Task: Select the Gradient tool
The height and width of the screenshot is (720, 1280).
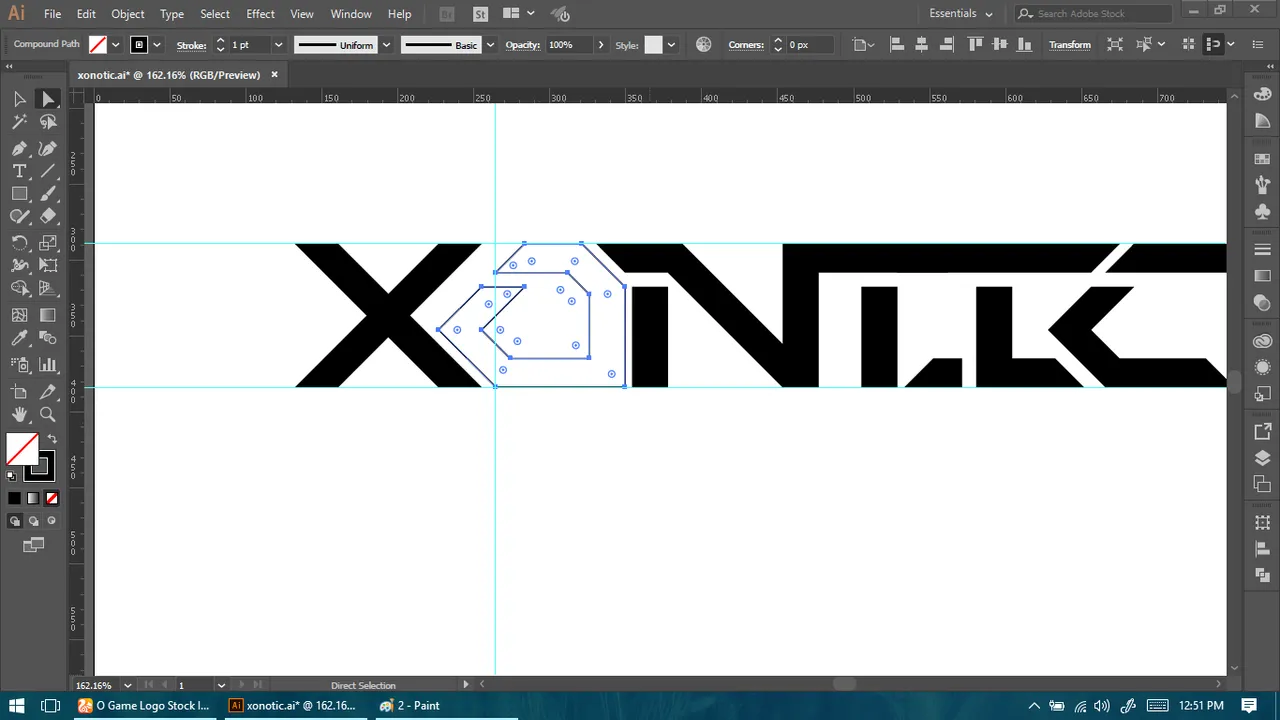Action: pyautogui.click(x=47, y=315)
